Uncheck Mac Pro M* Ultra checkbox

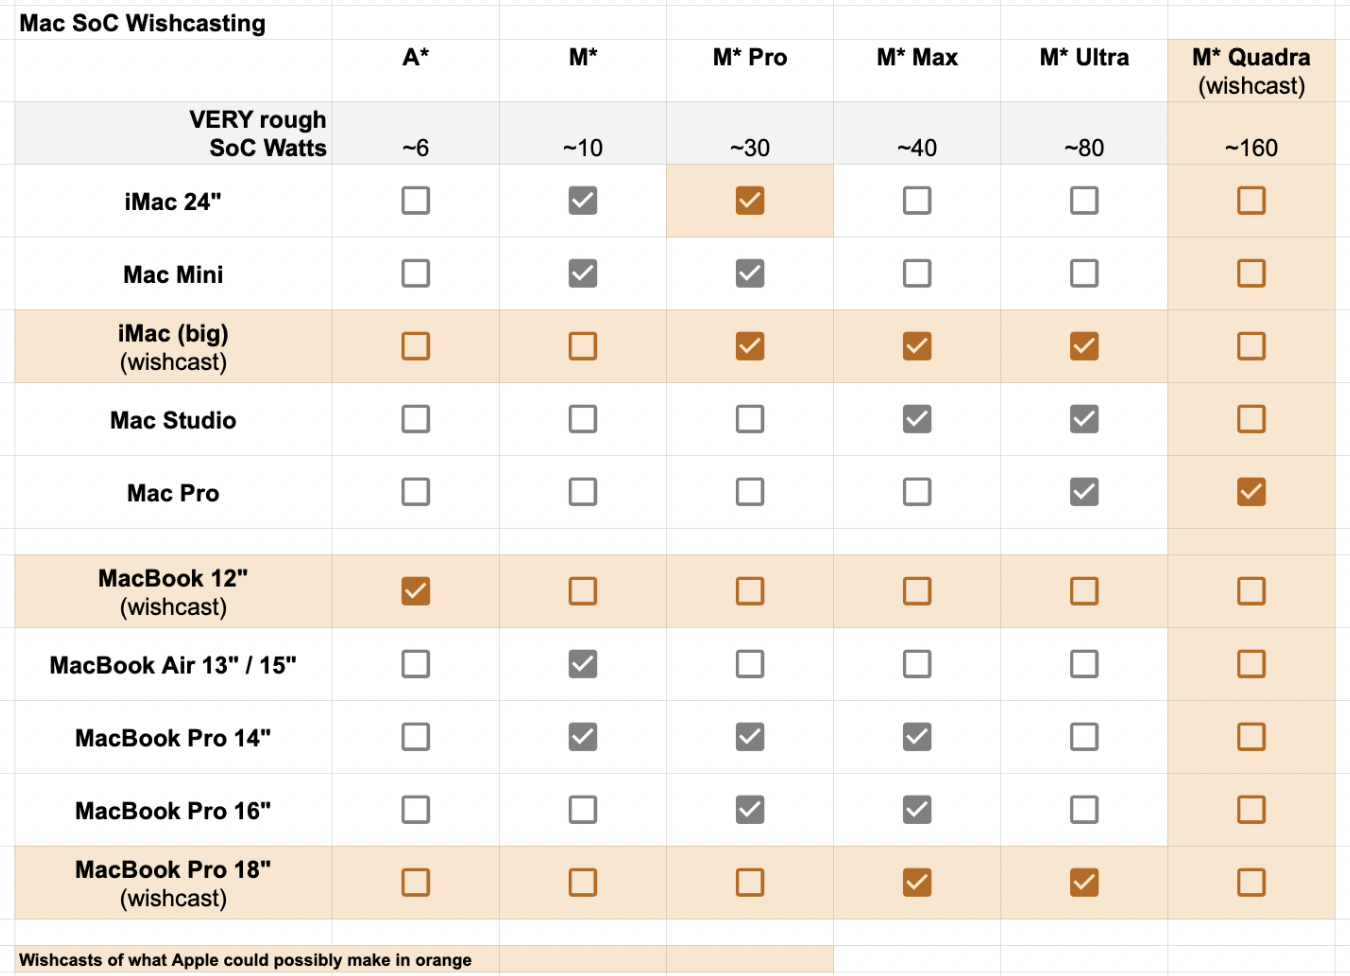point(1084,492)
